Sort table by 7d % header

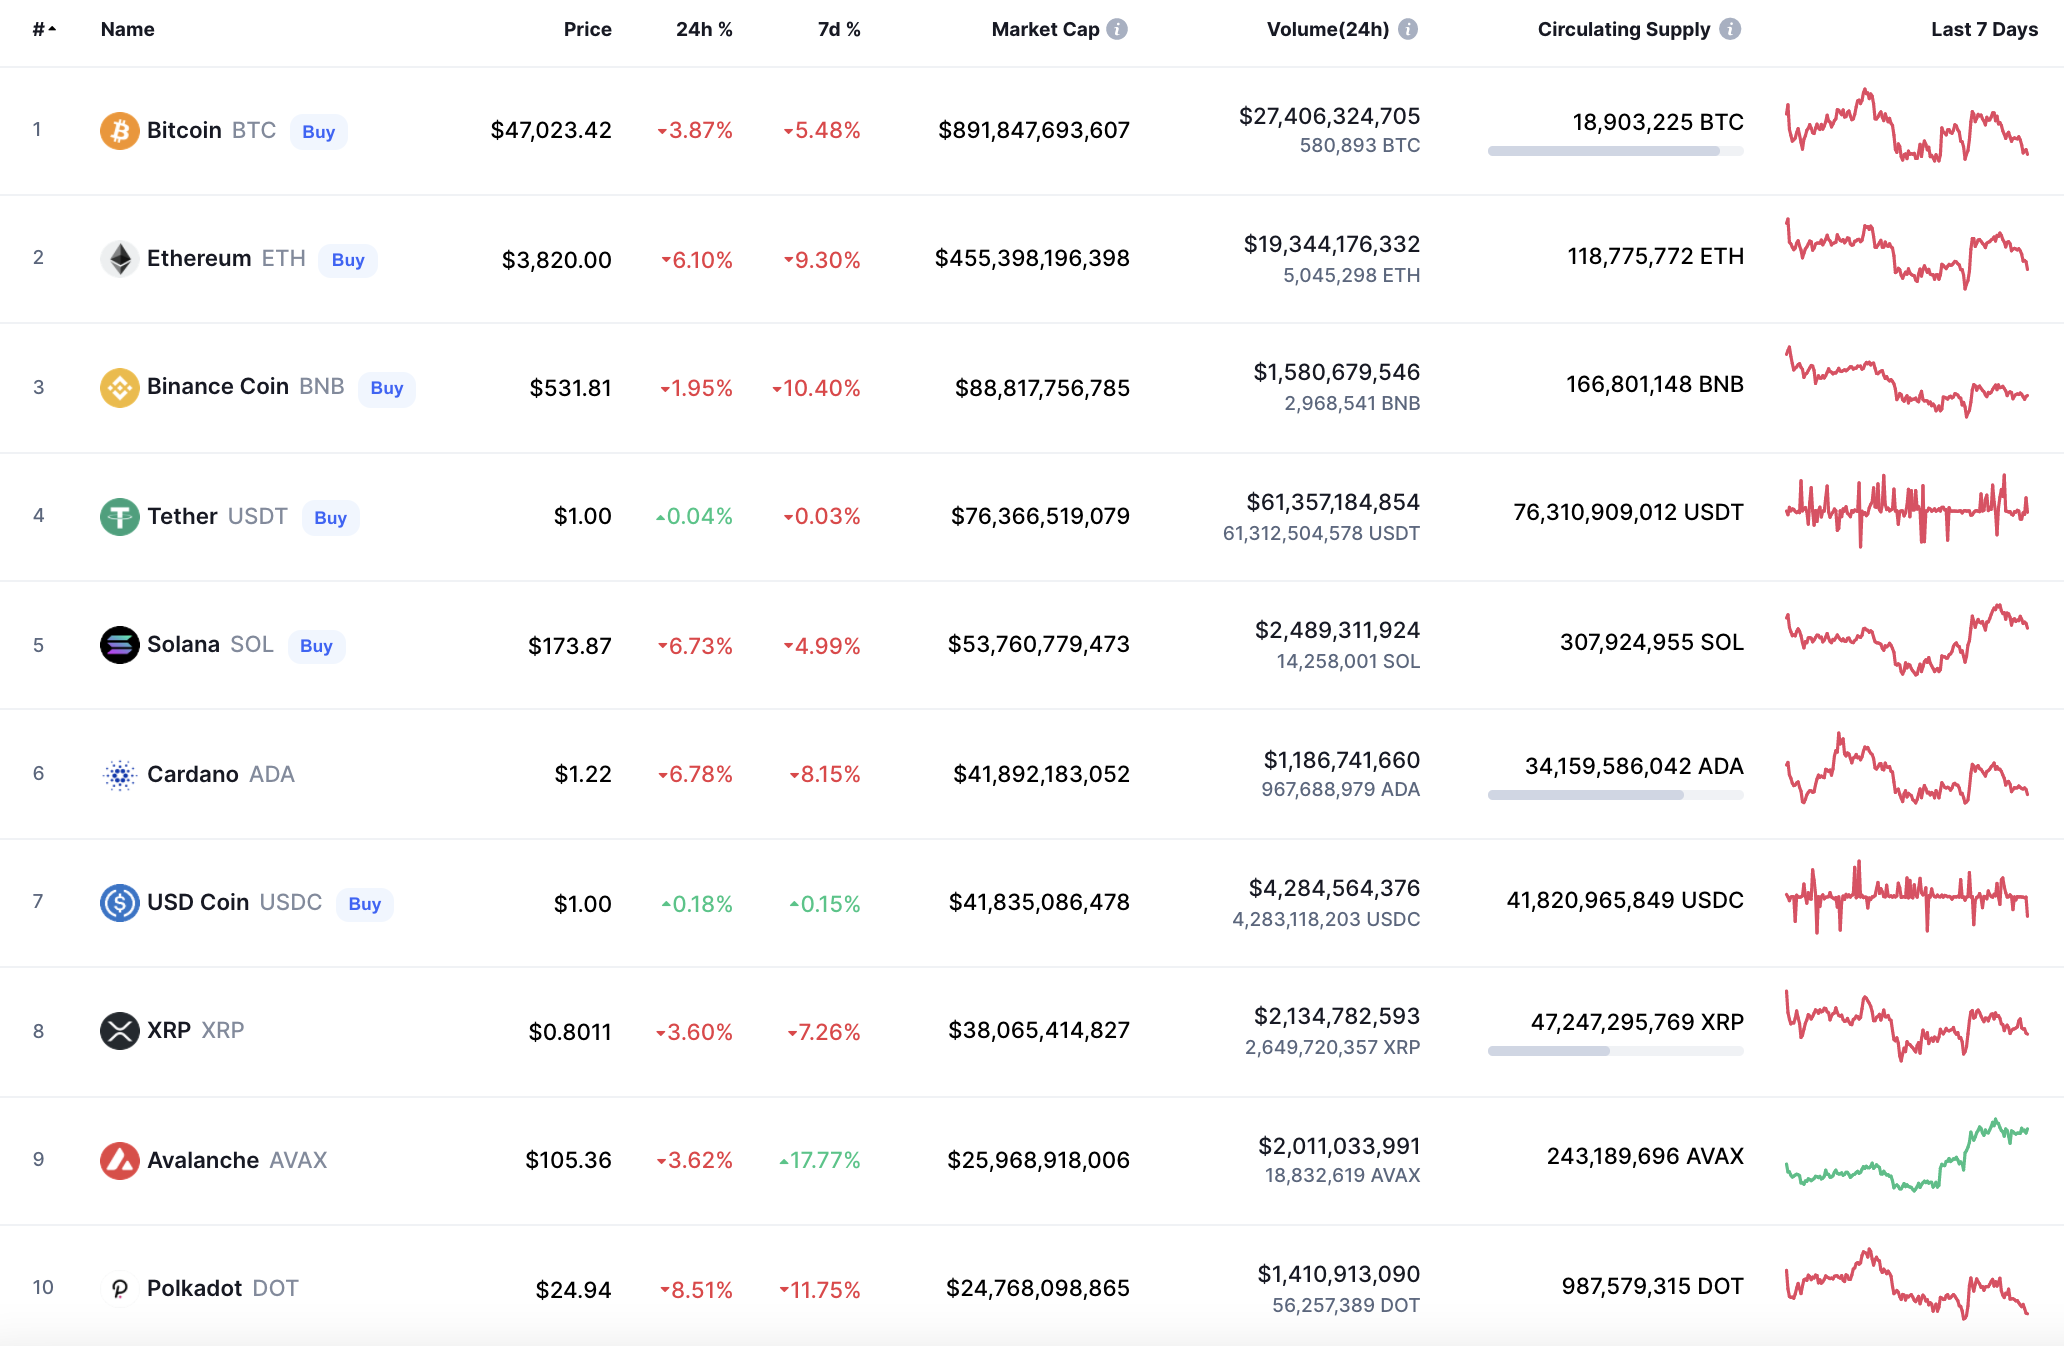tap(839, 29)
